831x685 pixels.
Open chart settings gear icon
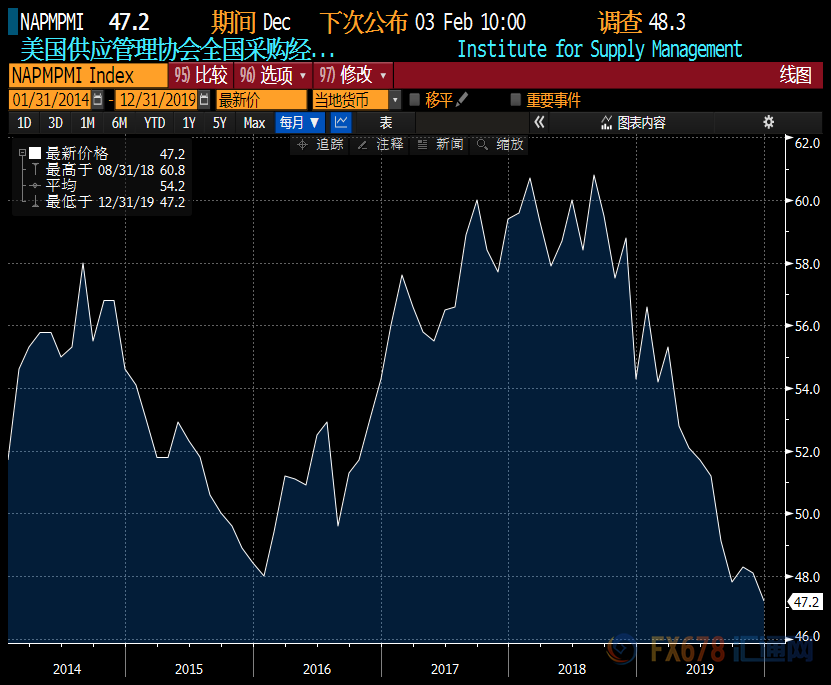point(768,122)
